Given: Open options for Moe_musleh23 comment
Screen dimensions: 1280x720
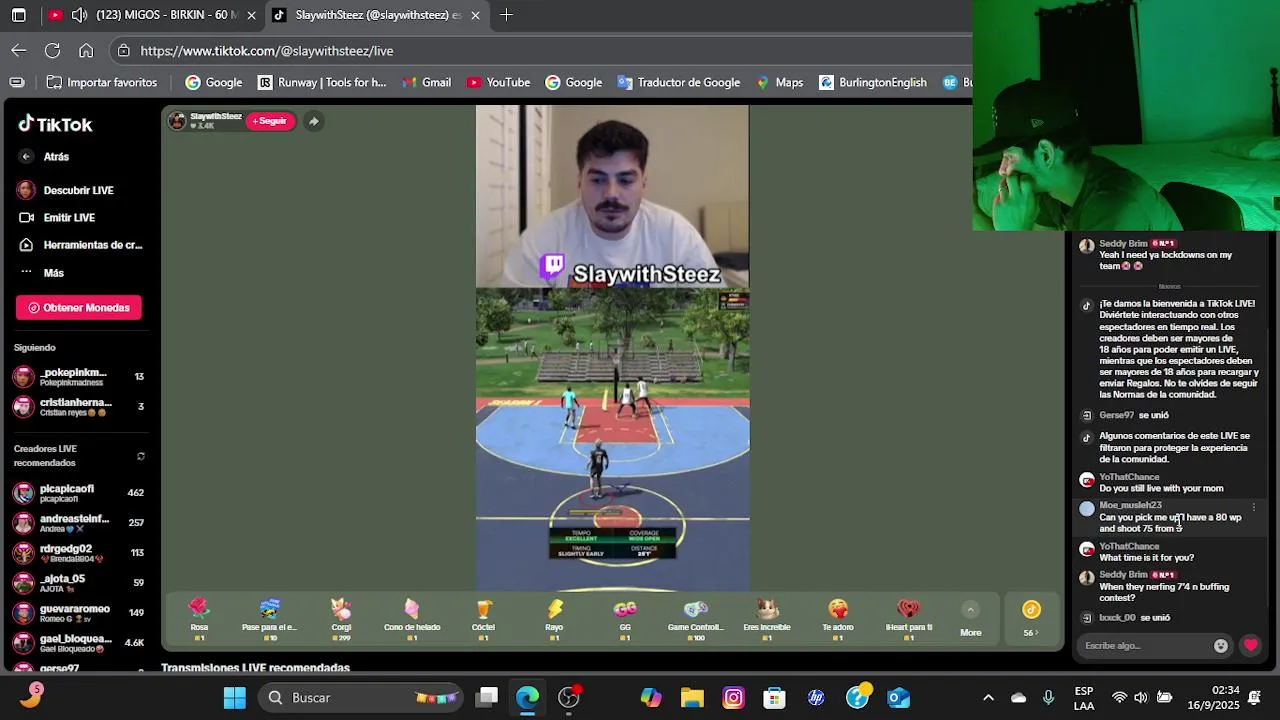Looking at the screenshot, I should click(1253, 507).
